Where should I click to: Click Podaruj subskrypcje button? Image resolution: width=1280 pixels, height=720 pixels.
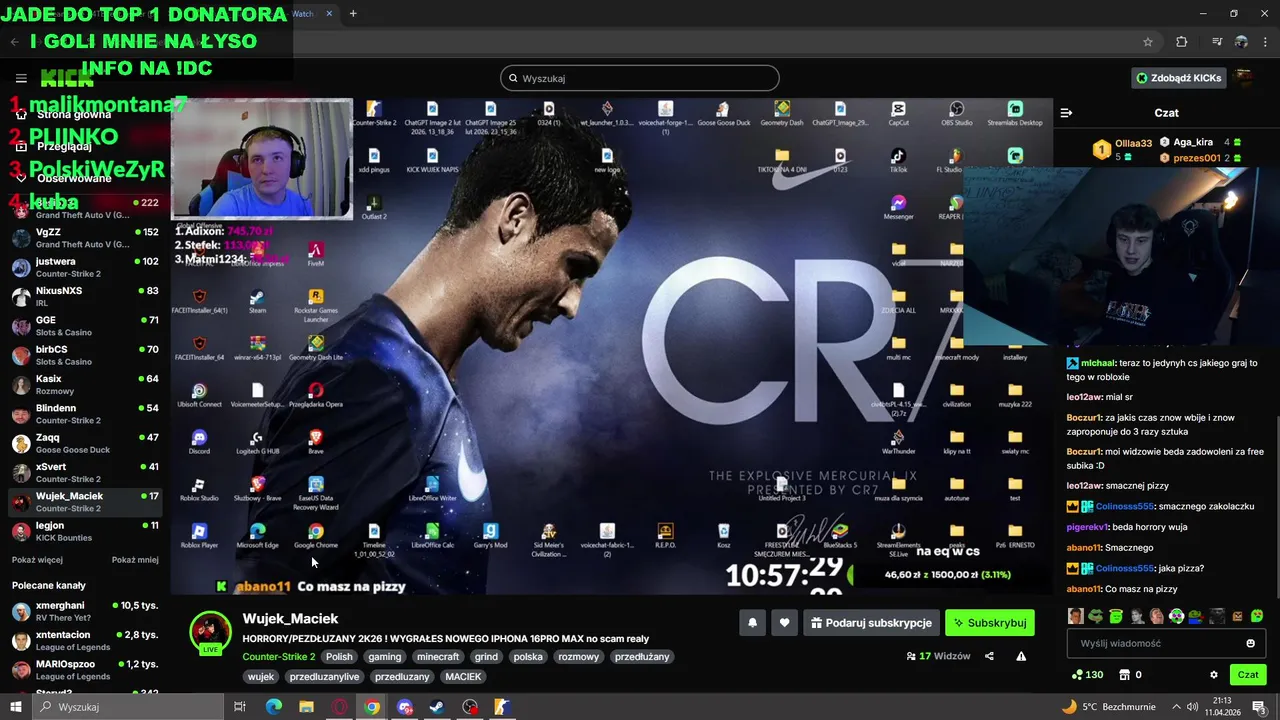click(x=871, y=623)
